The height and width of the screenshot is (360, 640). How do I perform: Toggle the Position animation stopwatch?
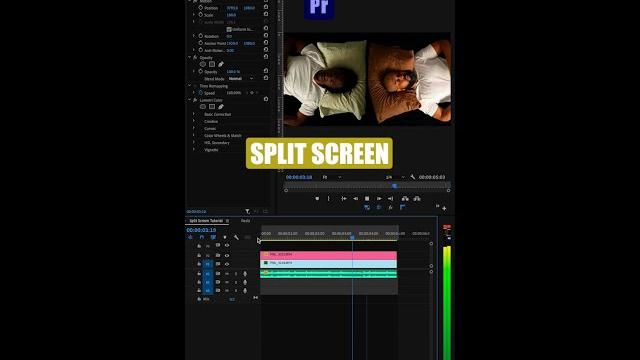click(x=200, y=8)
